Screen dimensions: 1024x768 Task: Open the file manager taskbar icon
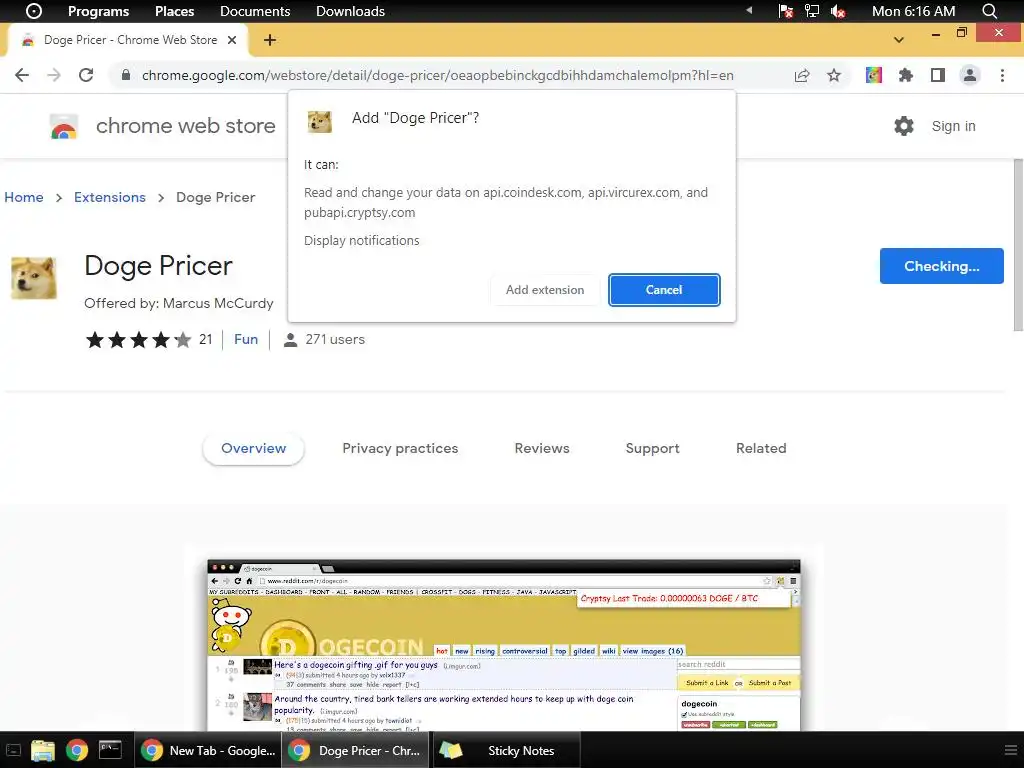click(x=43, y=750)
